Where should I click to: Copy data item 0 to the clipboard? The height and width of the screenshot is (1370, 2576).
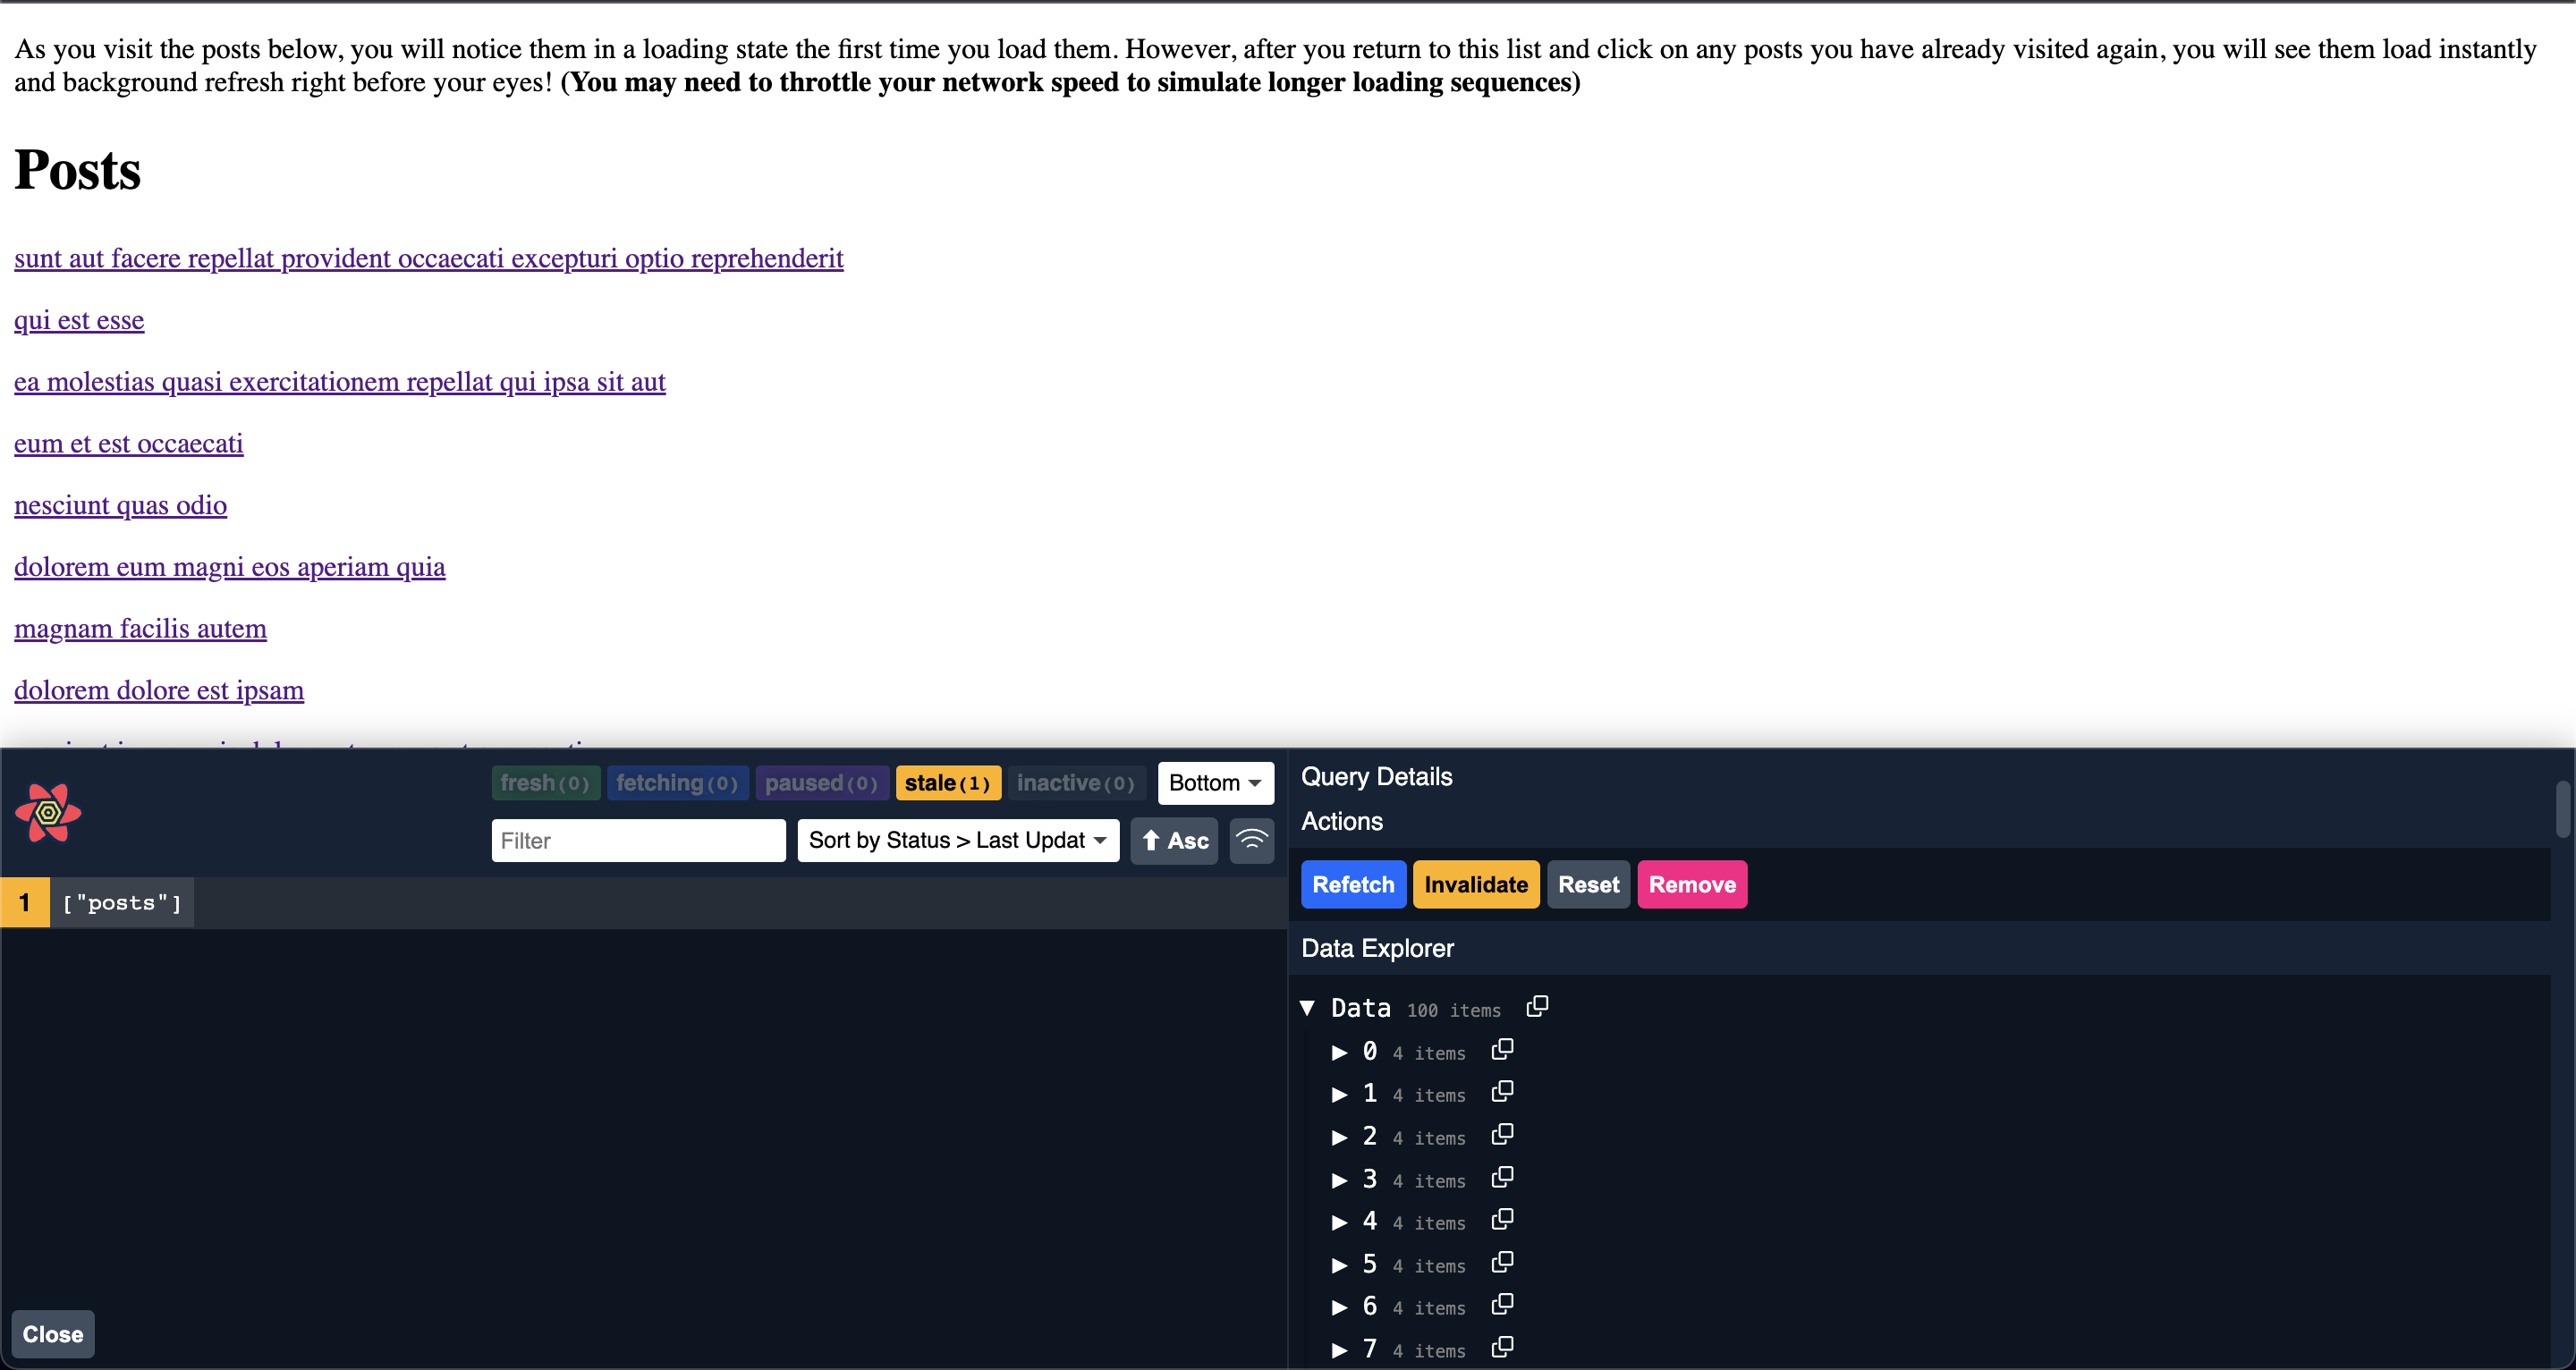point(1502,1049)
